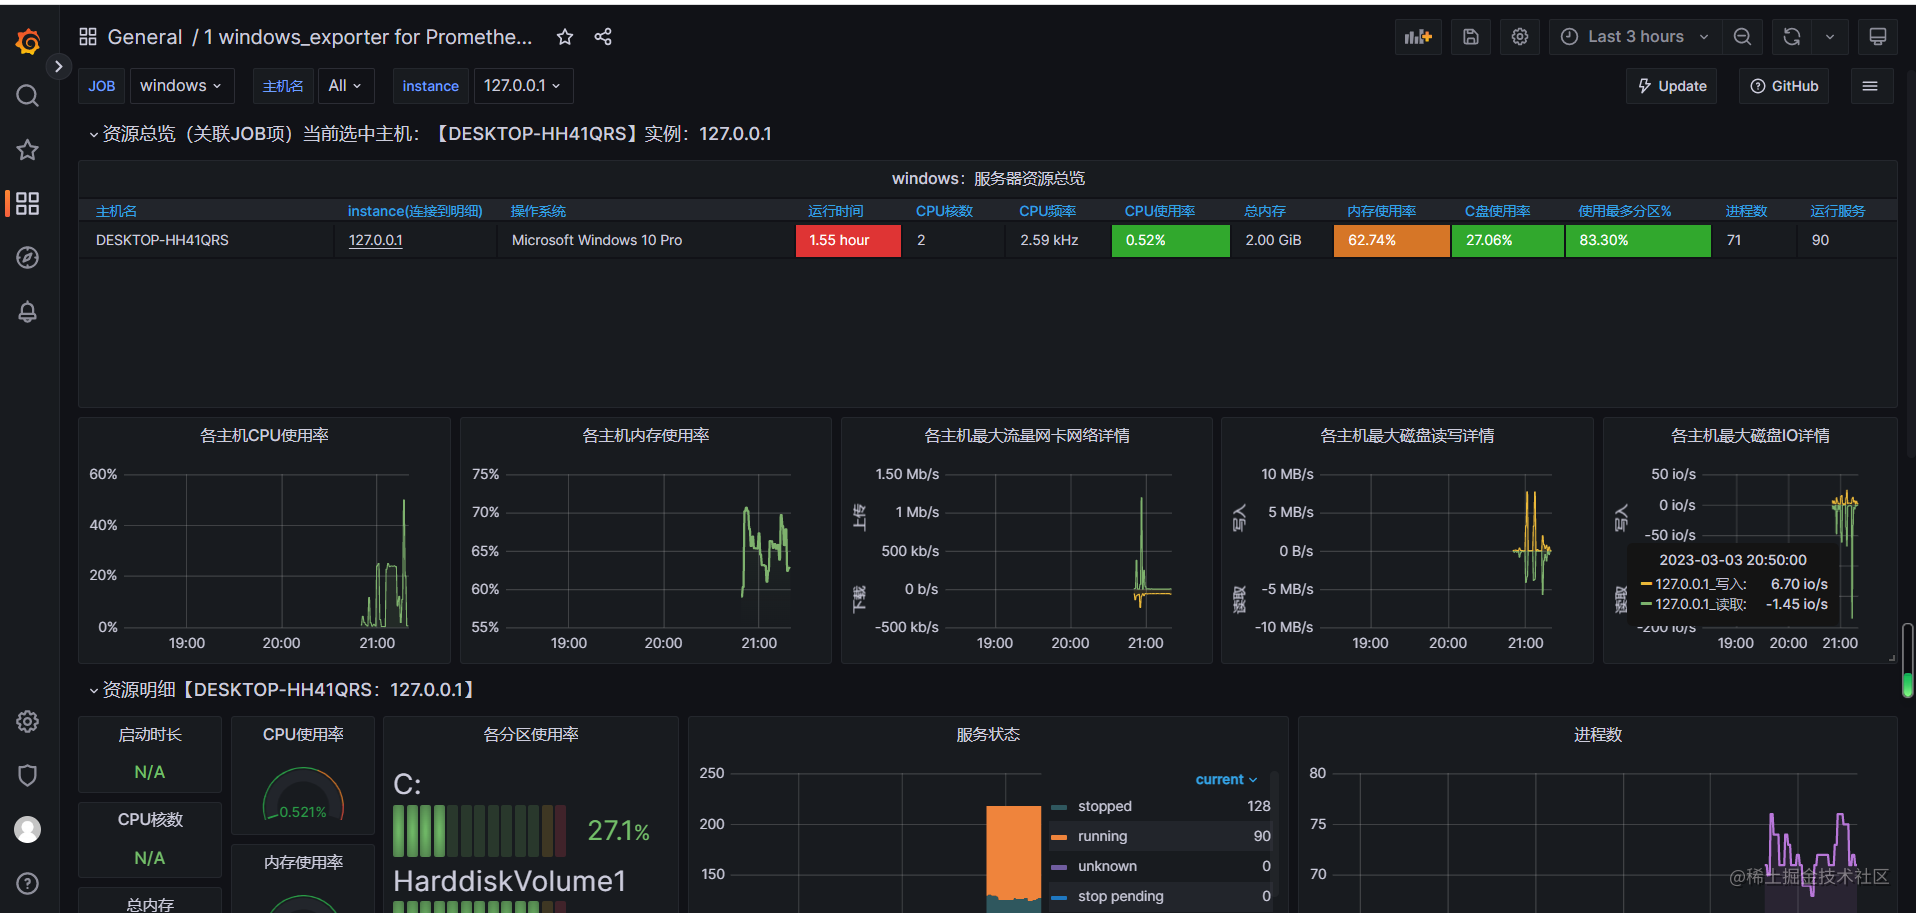Image resolution: width=1916 pixels, height=913 pixels.
Task: Click the Update button
Action: (x=1670, y=86)
